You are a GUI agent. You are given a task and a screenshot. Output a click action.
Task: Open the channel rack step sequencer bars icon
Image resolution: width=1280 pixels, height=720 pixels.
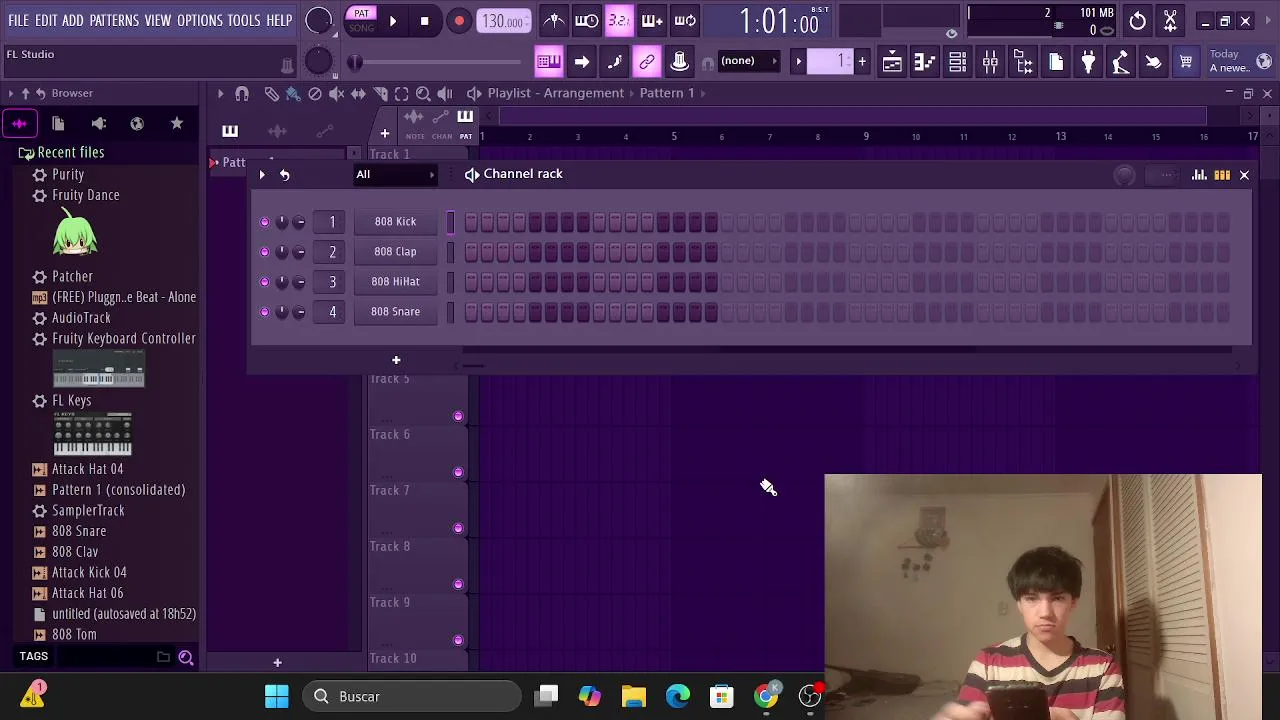pyautogui.click(x=1222, y=175)
